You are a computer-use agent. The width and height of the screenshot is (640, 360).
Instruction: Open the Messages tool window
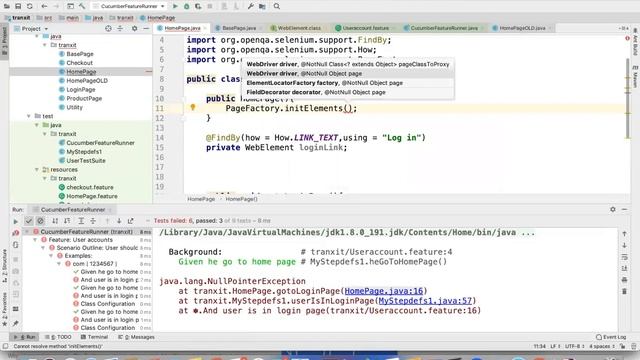tap(136, 337)
